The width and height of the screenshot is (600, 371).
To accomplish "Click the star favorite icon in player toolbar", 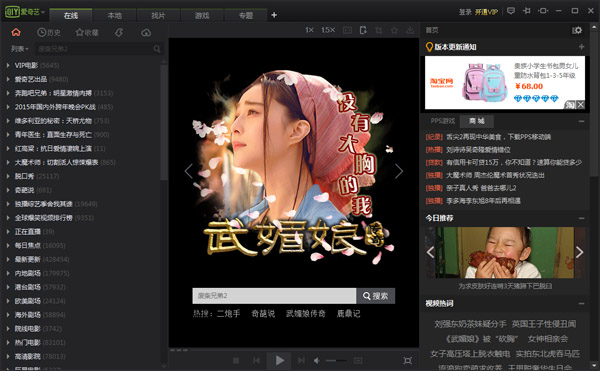I will 394,30.
